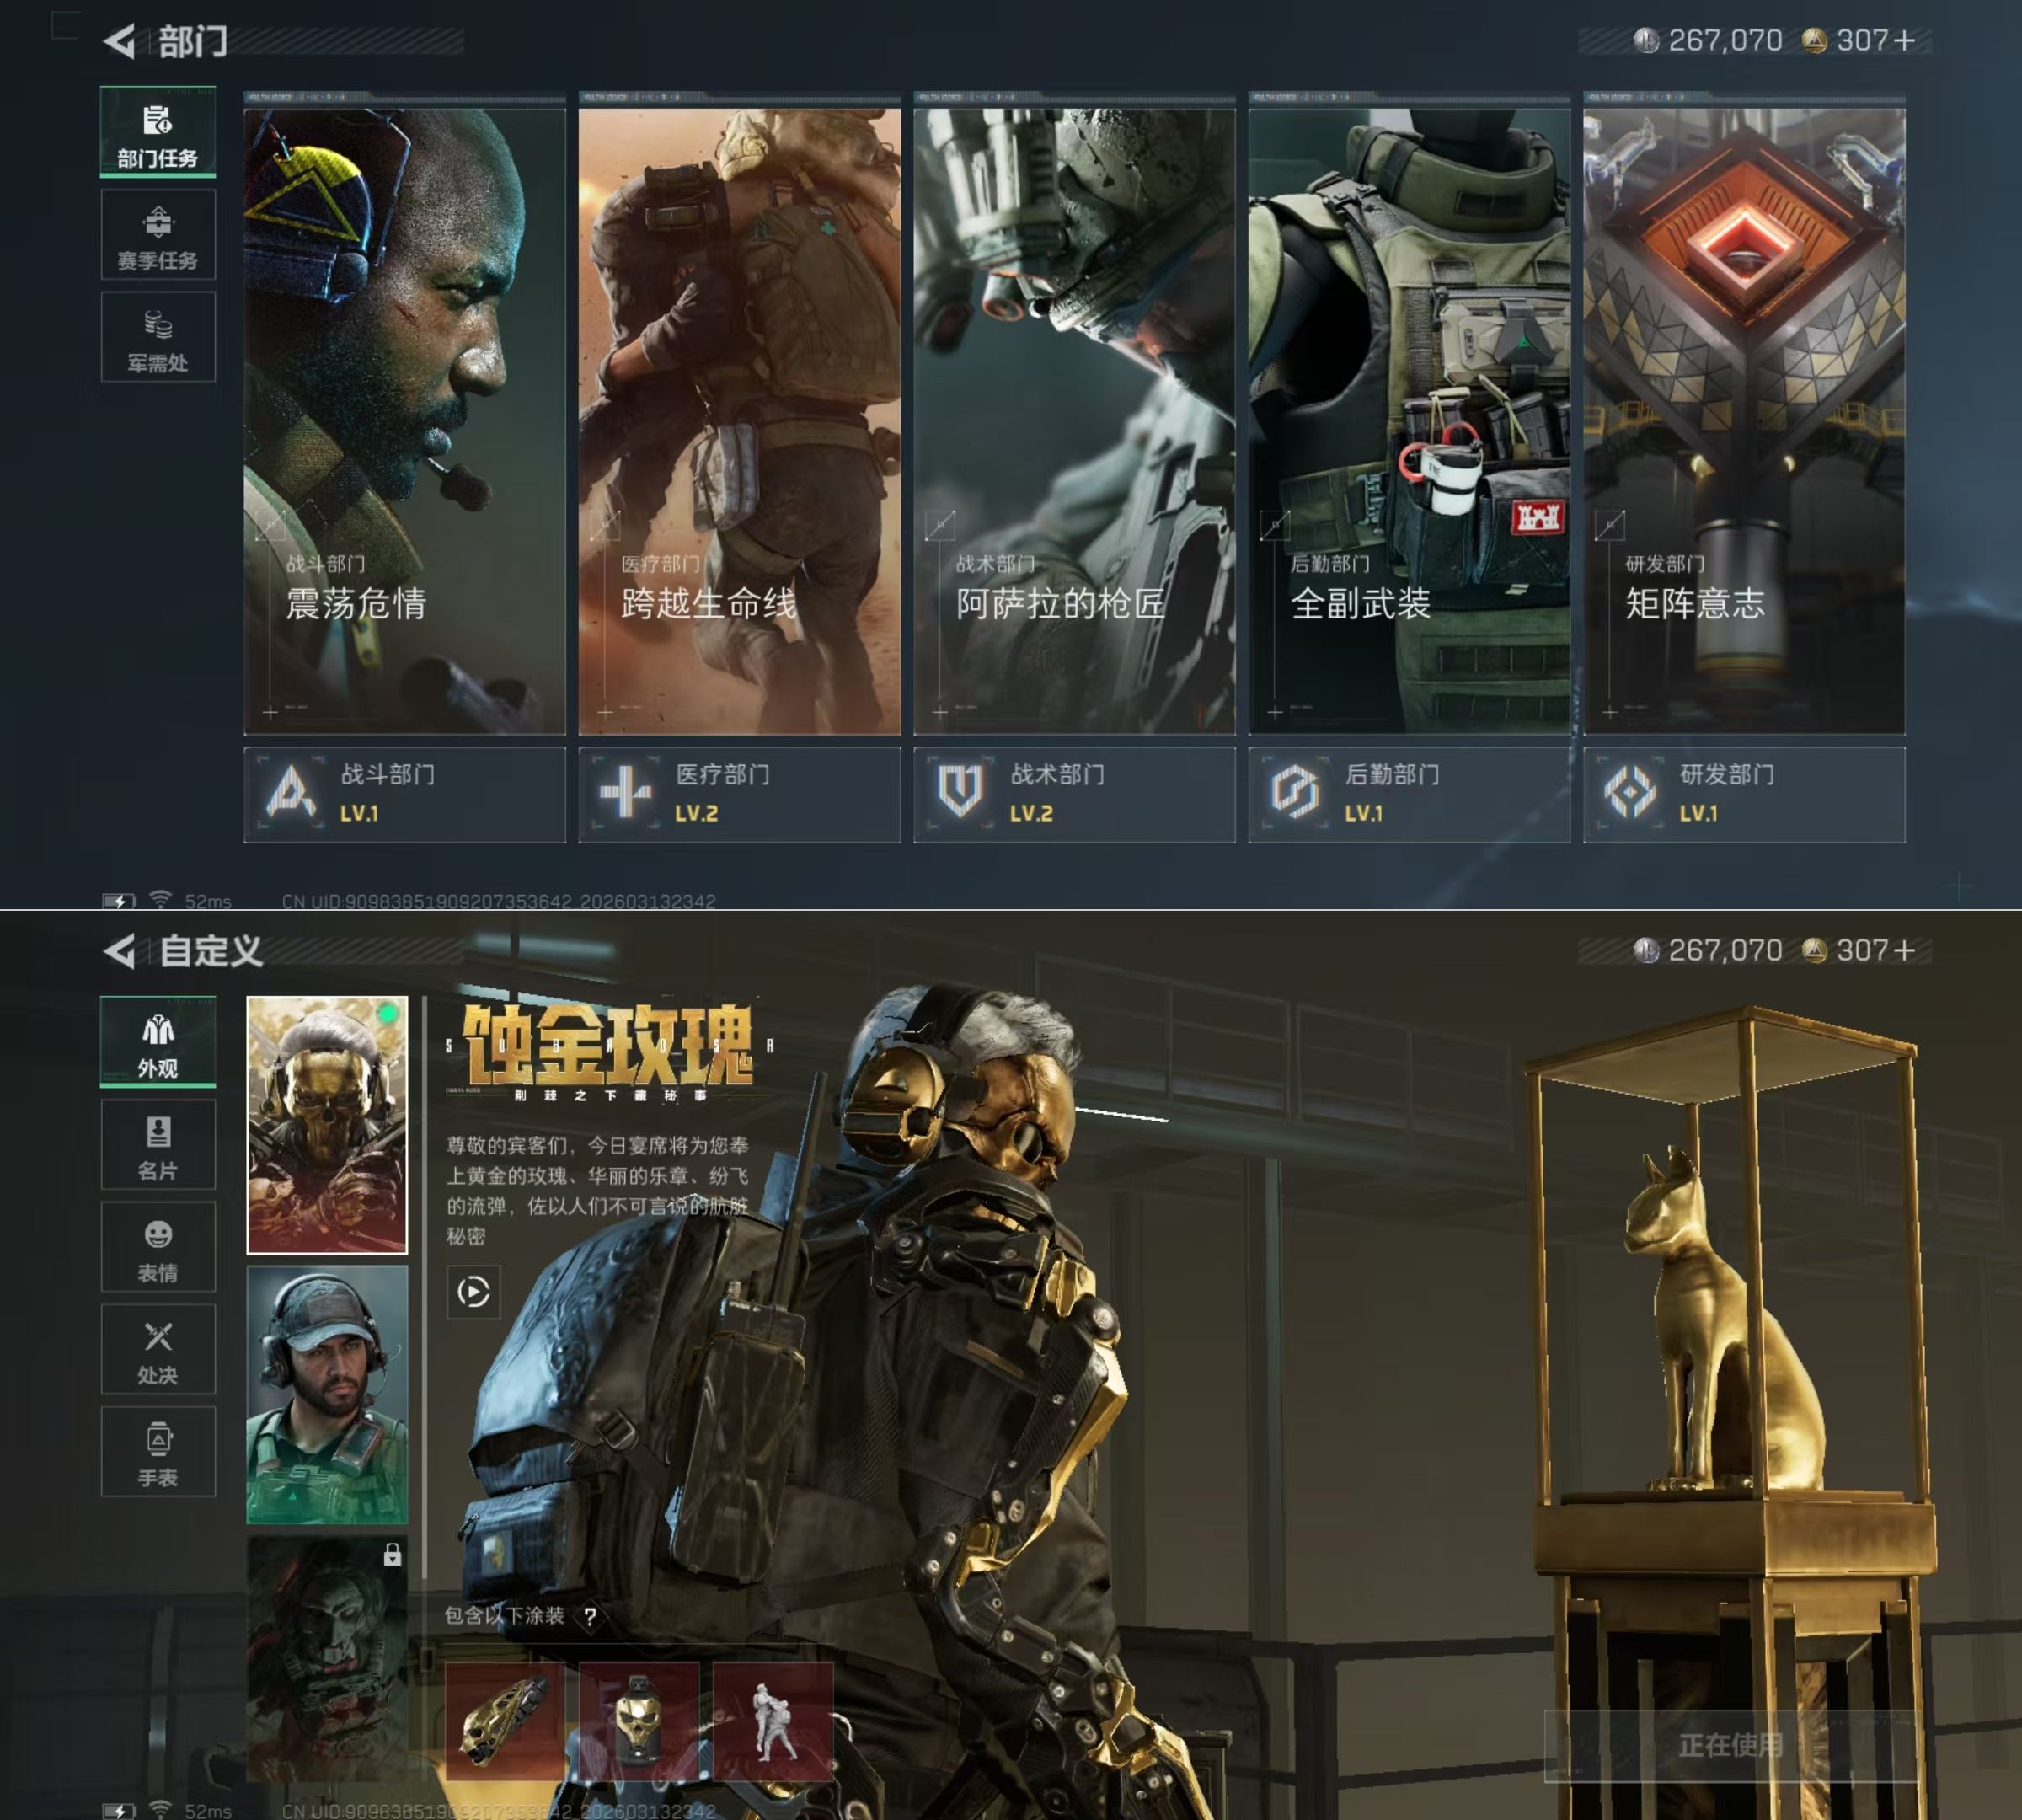Switch to 外观 appearance tab

coord(158,1042)
